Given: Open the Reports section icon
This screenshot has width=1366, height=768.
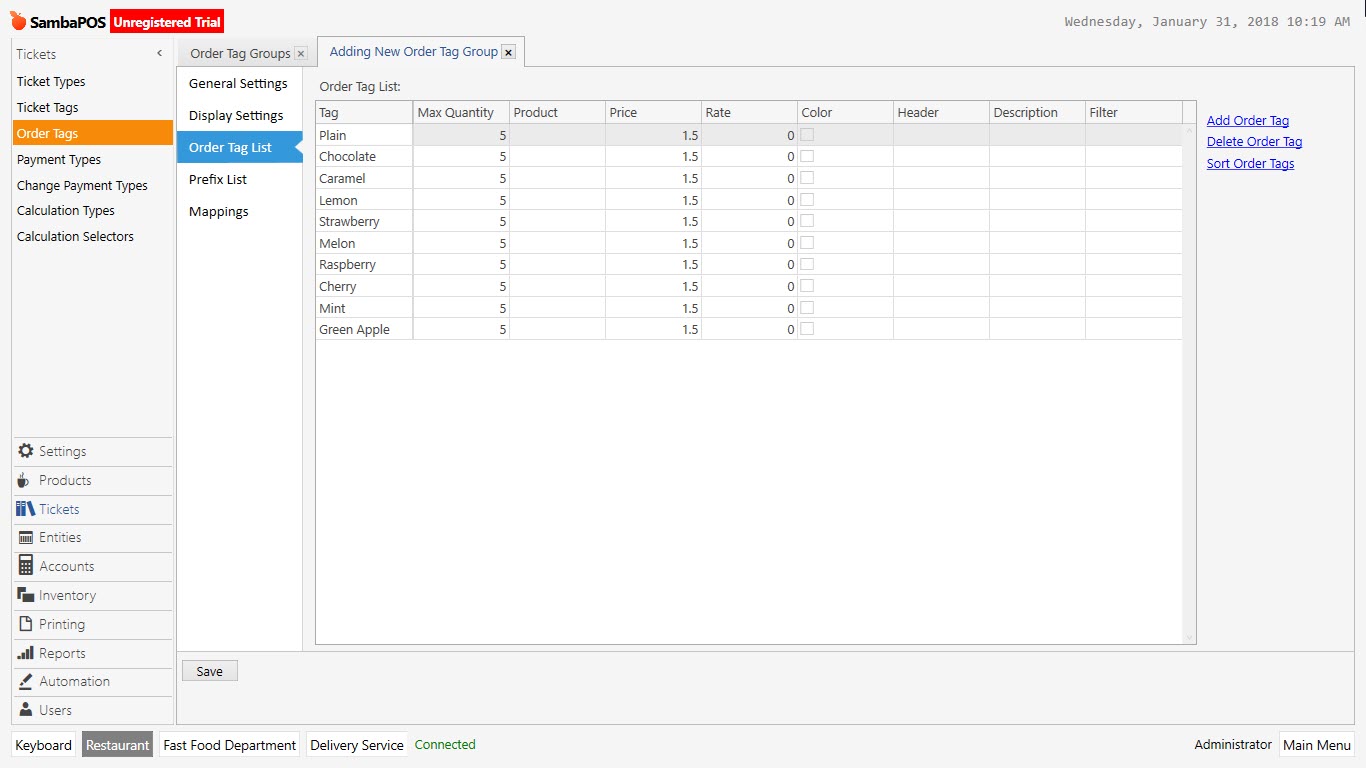Looking at the screenshot, I should (25, 653).
